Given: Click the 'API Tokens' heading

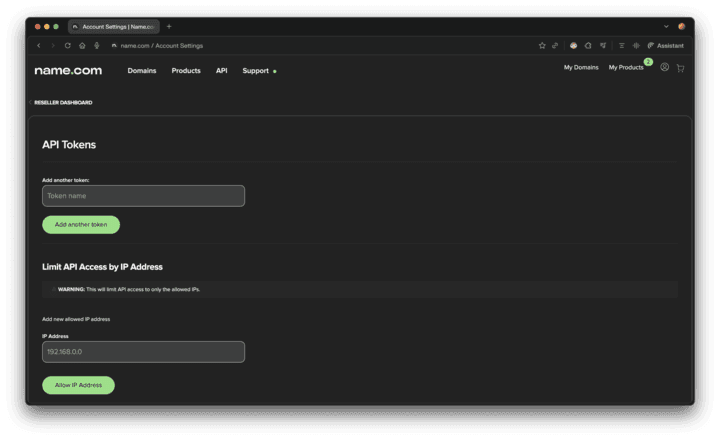Looking at the screenshot, I should pos(69,145).
